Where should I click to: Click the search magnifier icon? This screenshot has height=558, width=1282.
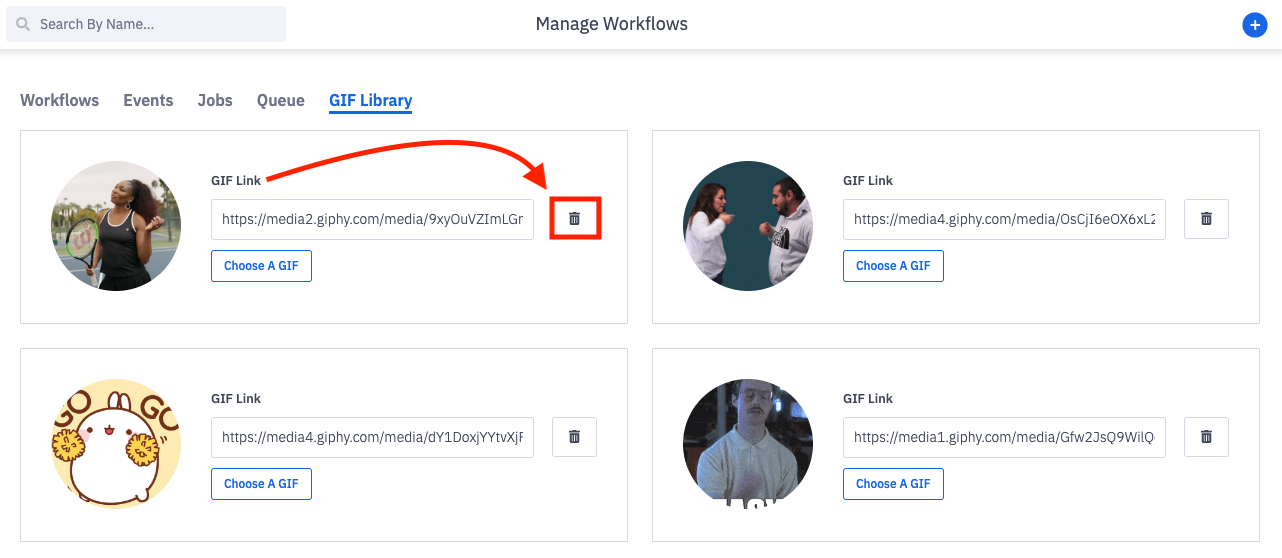[x=23, y=24]
